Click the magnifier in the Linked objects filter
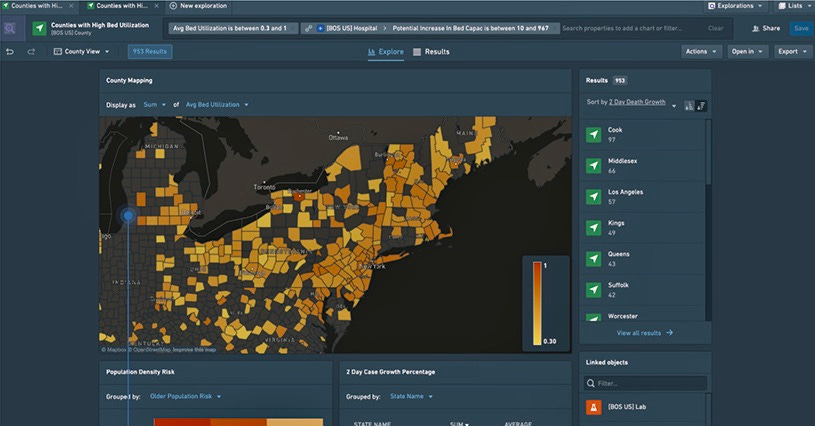The image size is (815, 426). 590,383
